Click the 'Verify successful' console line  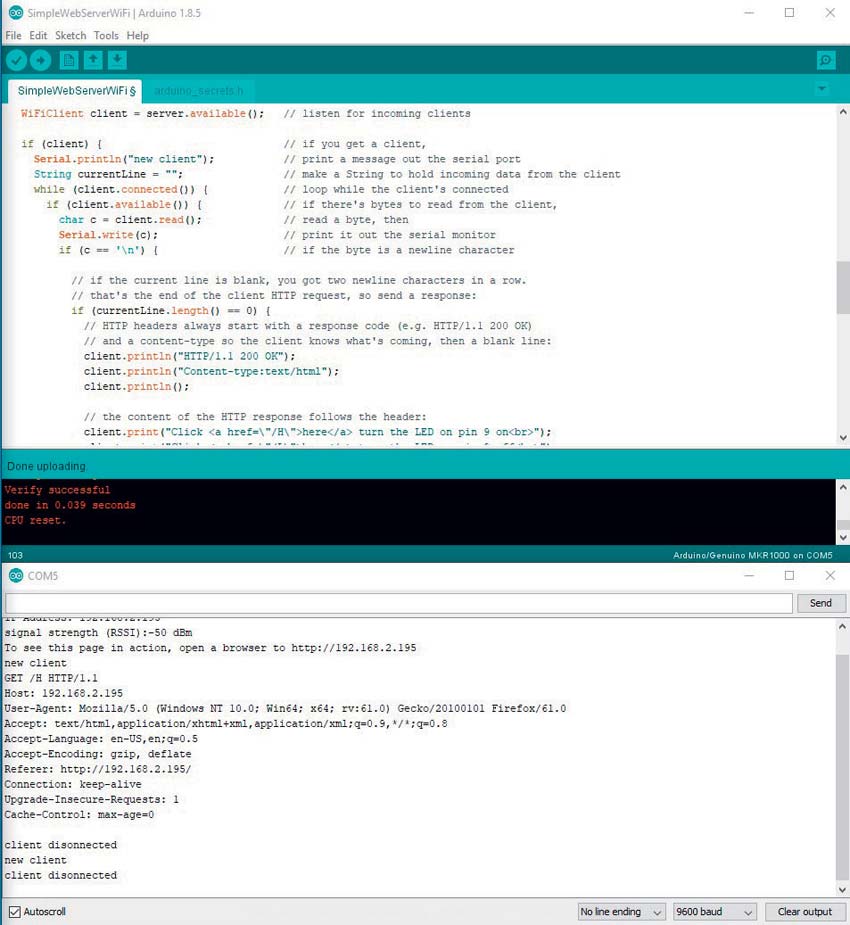tap(57, 490)
